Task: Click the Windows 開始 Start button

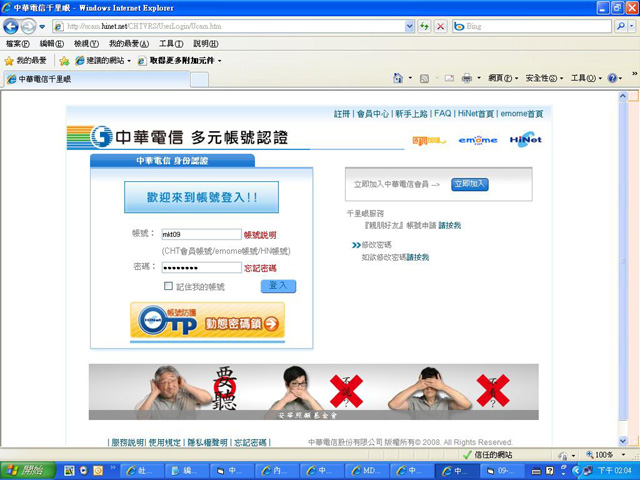Action: (27, 471)
